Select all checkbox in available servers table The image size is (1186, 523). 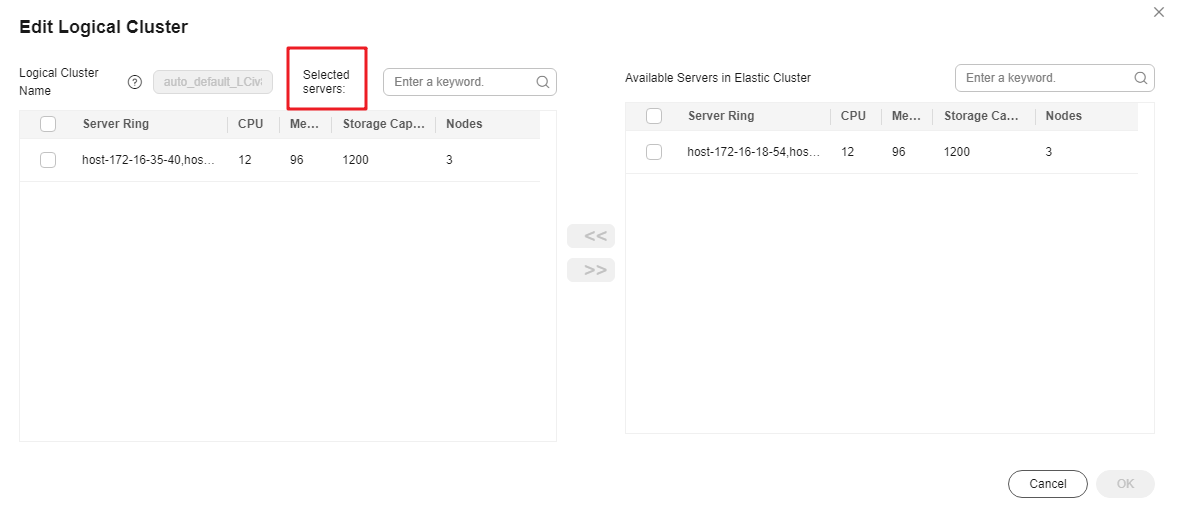tap(654, 116)
